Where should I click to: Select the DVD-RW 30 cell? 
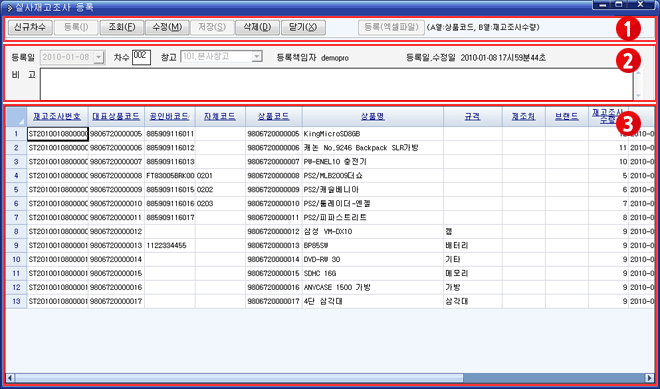[373, 259]
